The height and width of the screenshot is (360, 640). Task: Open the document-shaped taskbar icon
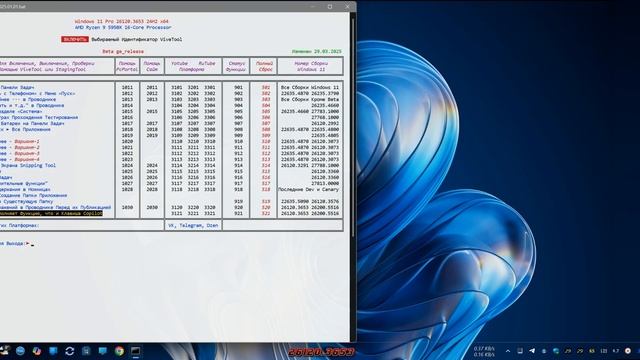(86, 351)
